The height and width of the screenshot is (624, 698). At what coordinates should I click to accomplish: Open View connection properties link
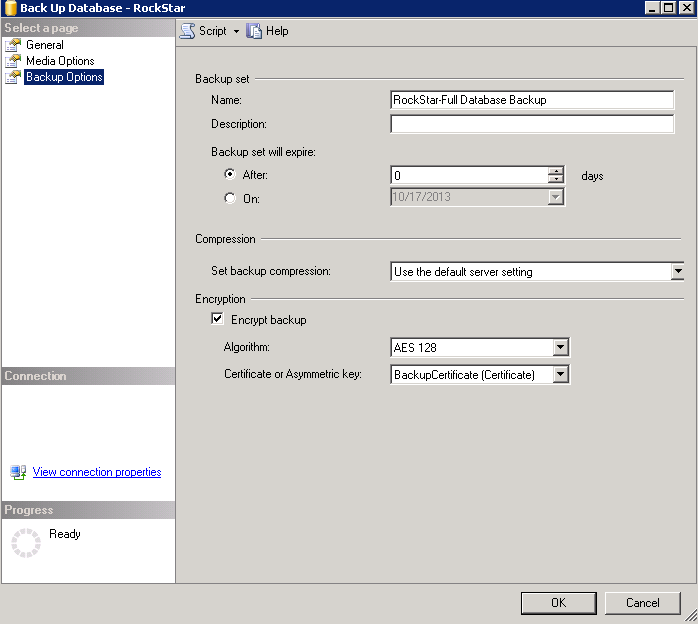pyautogui.click(x=97, y=472)
